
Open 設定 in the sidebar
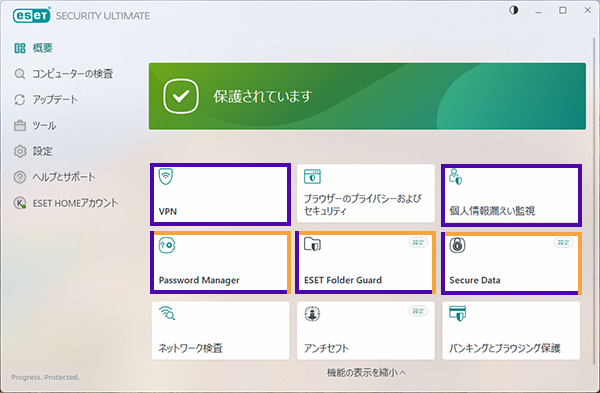(42, 151)
